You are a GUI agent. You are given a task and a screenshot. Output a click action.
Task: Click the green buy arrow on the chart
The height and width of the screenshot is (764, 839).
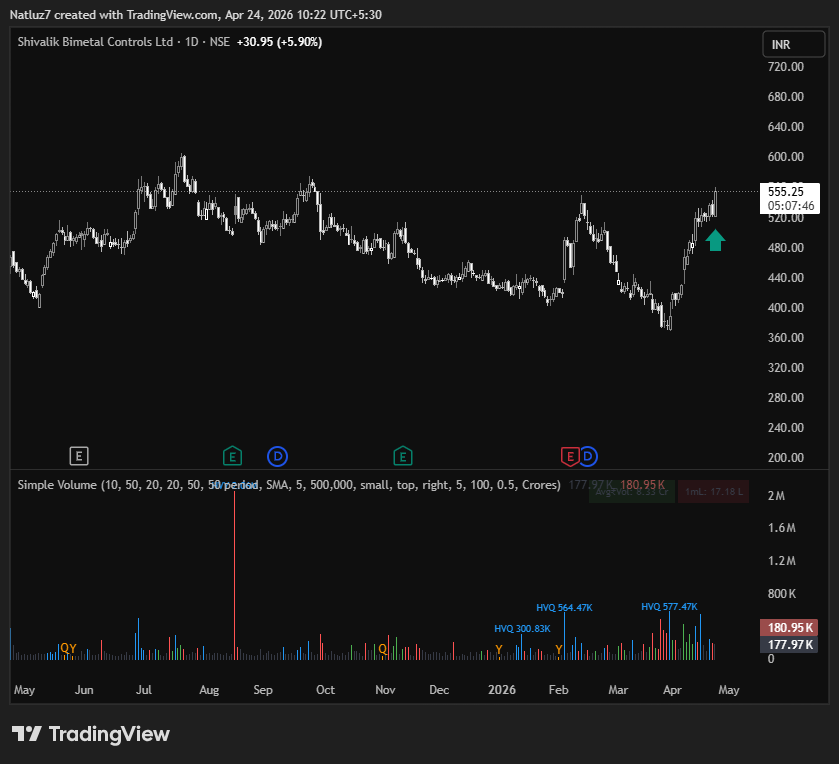(x=716, y=239)
